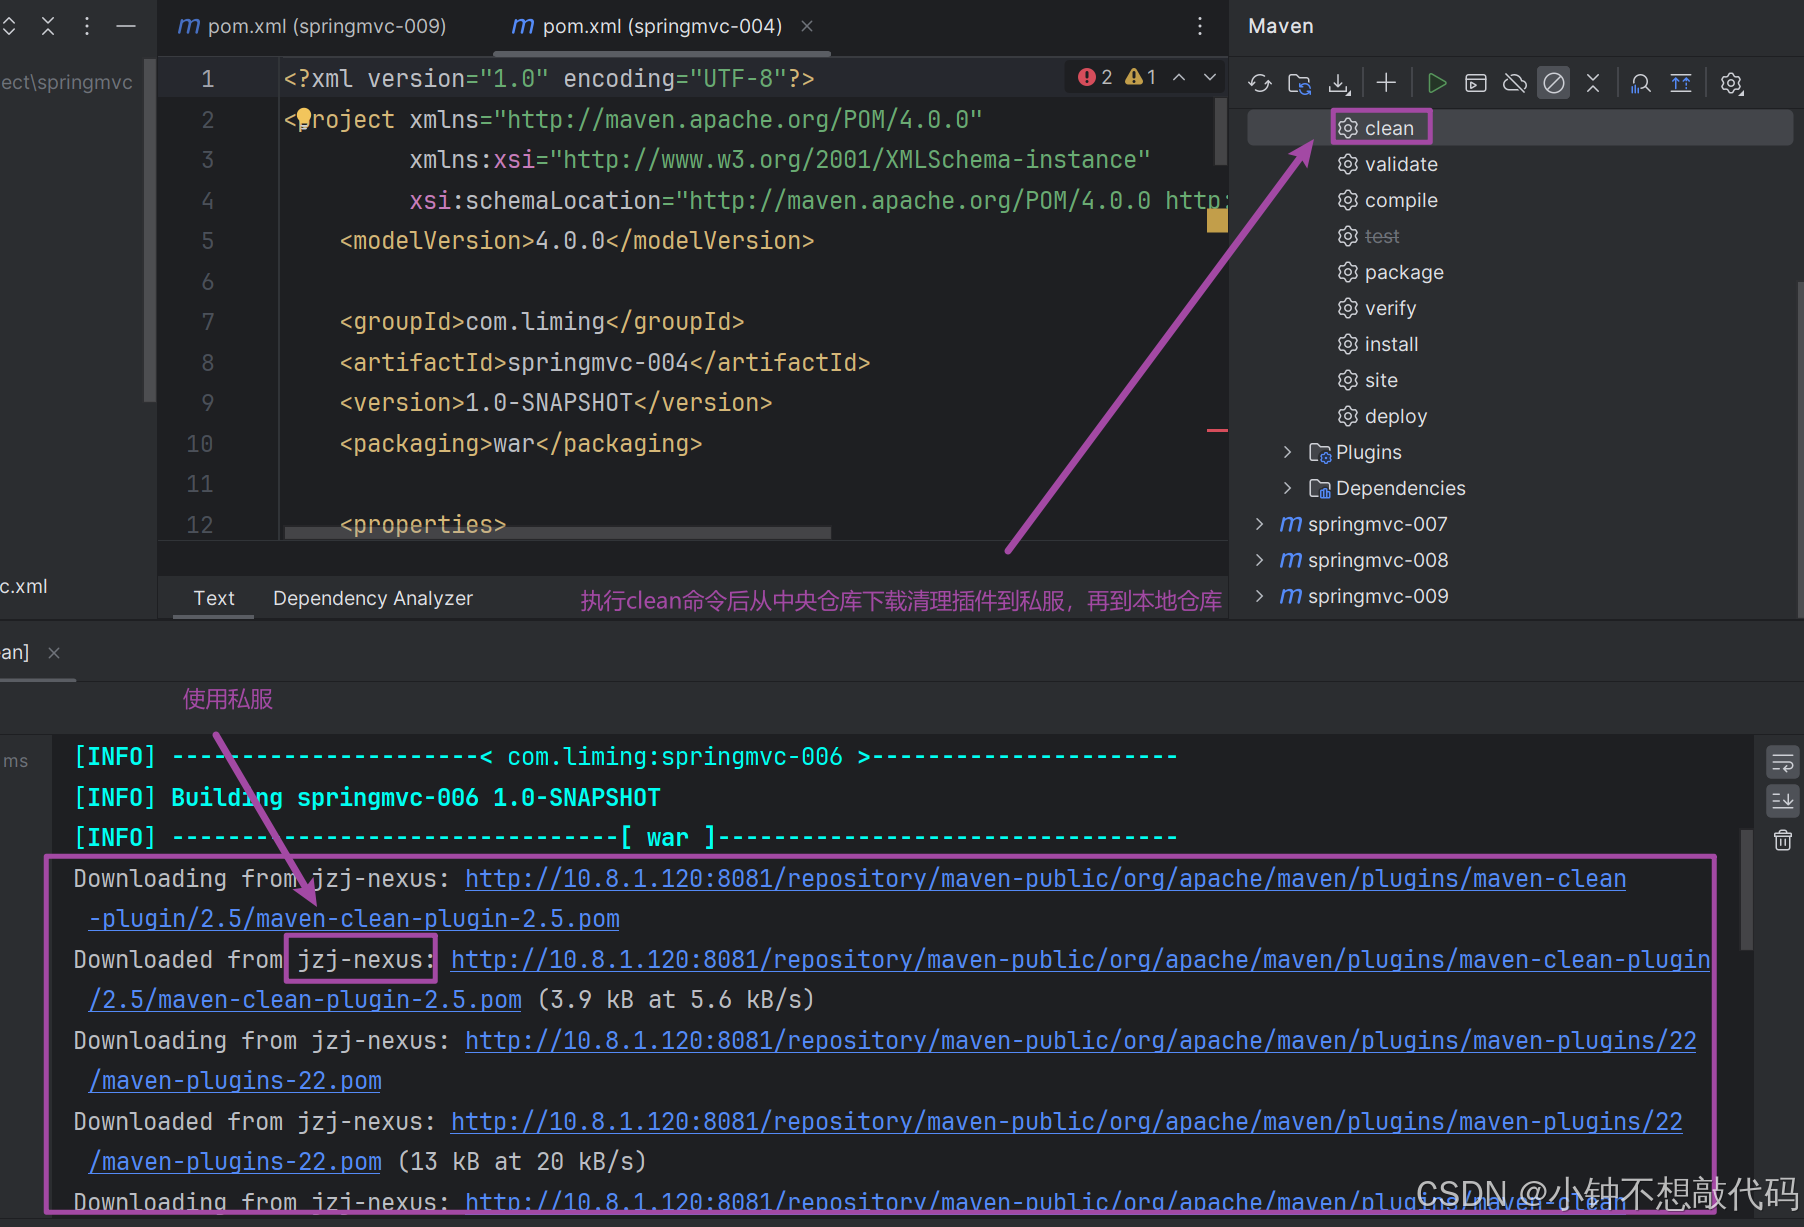Download Sources and Documentation icon
Image resolution: width=1804 pixels, height=1227 pixels.
(1339, 83)
